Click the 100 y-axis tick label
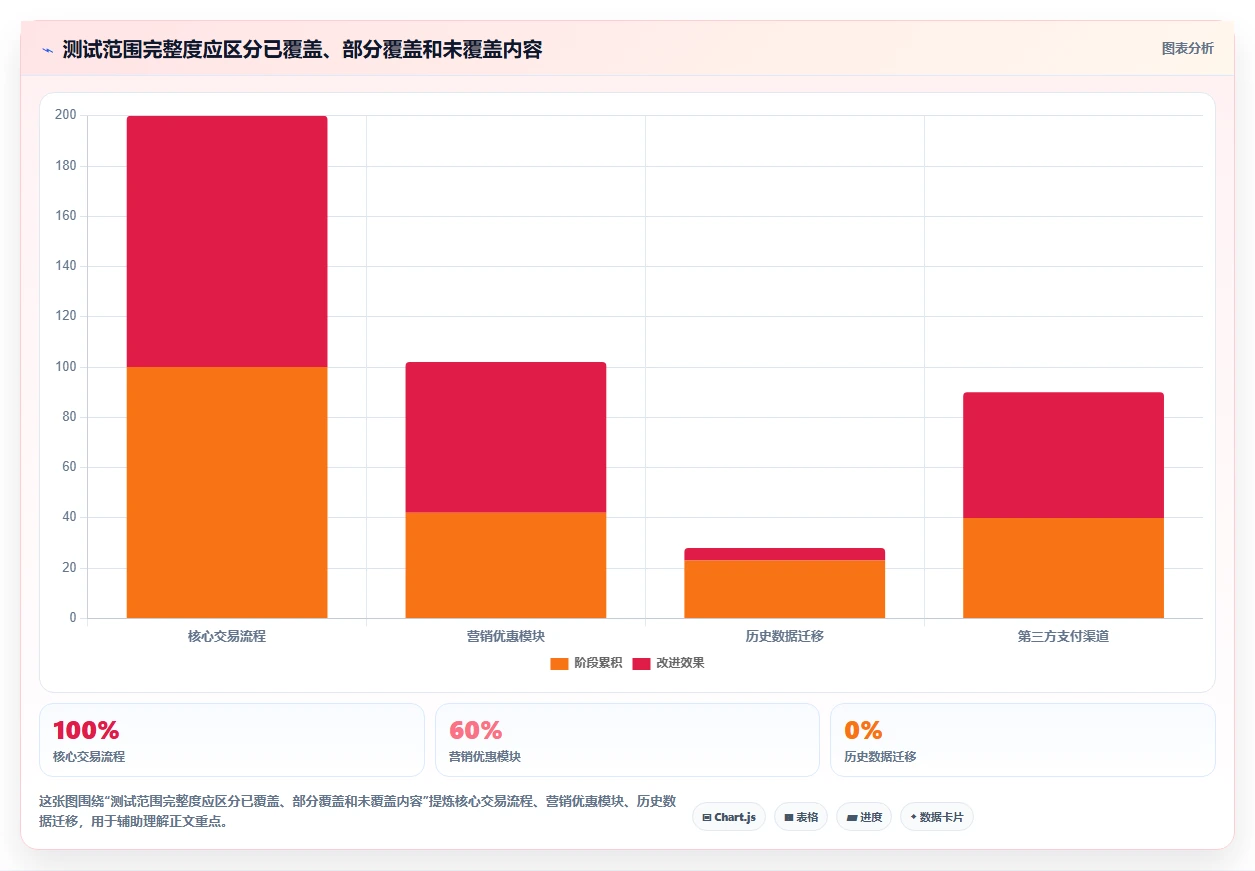This screenshot has height=871, width=1255. [66, 367]
